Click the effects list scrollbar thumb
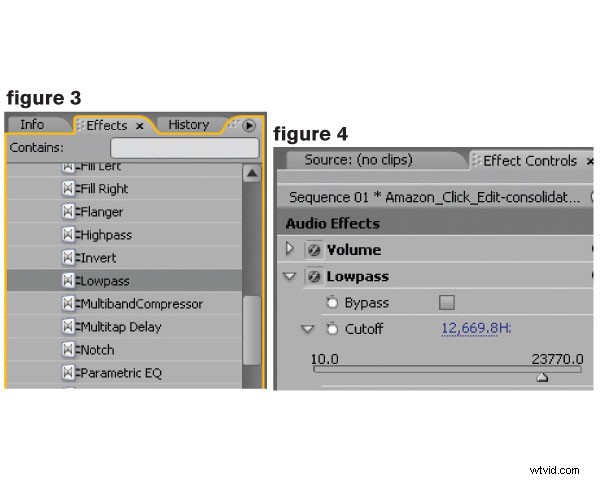 (252, 330)
